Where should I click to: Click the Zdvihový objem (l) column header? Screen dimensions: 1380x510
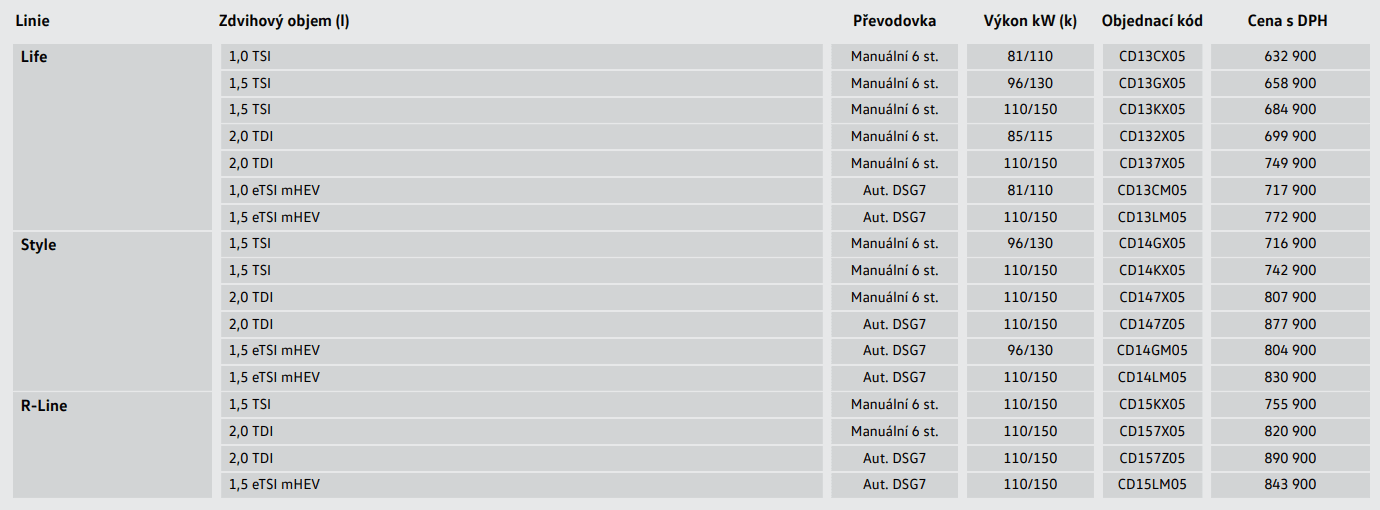pos(284,20)
